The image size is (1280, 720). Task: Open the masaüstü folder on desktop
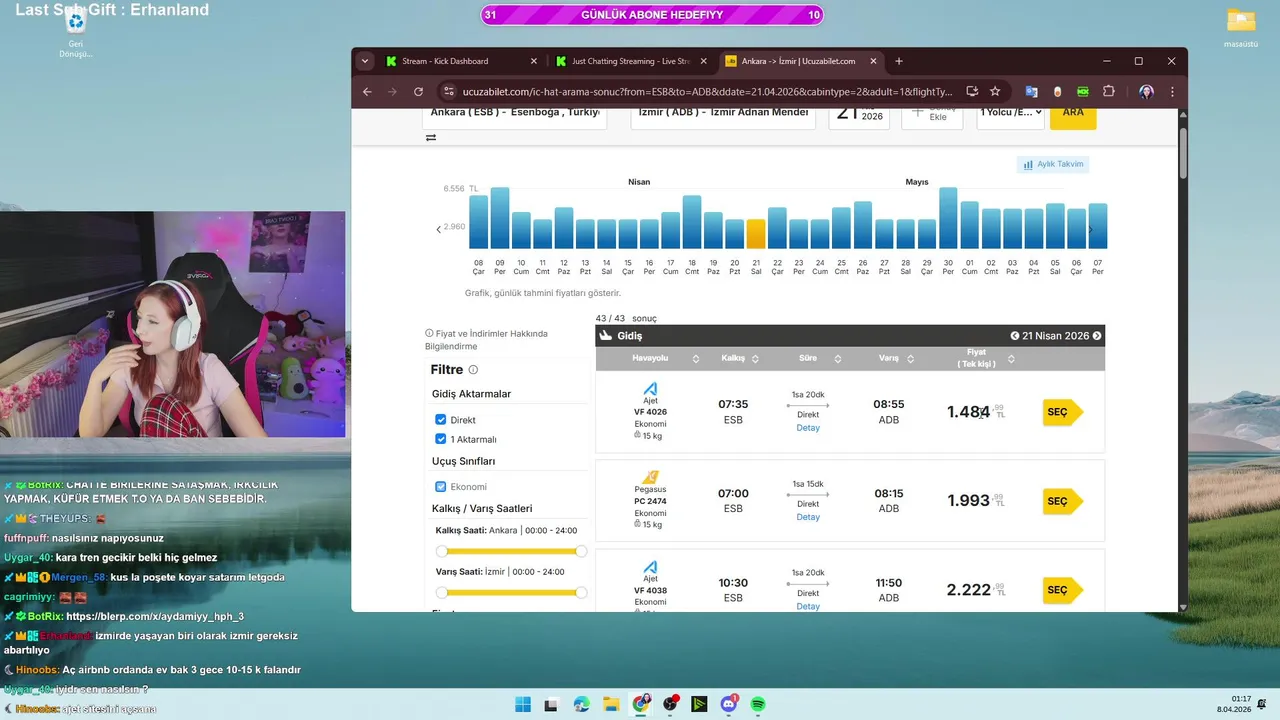pyautogui.click(x=1240, y=28)
